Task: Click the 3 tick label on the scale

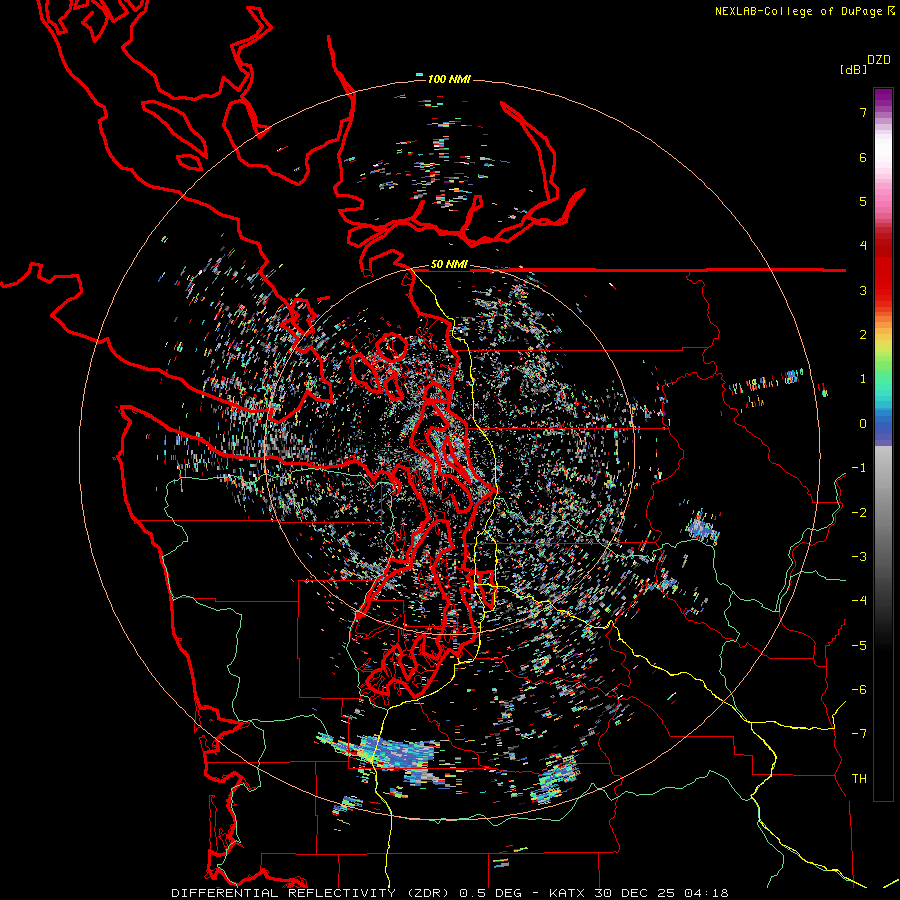Action: coord(863,290)
